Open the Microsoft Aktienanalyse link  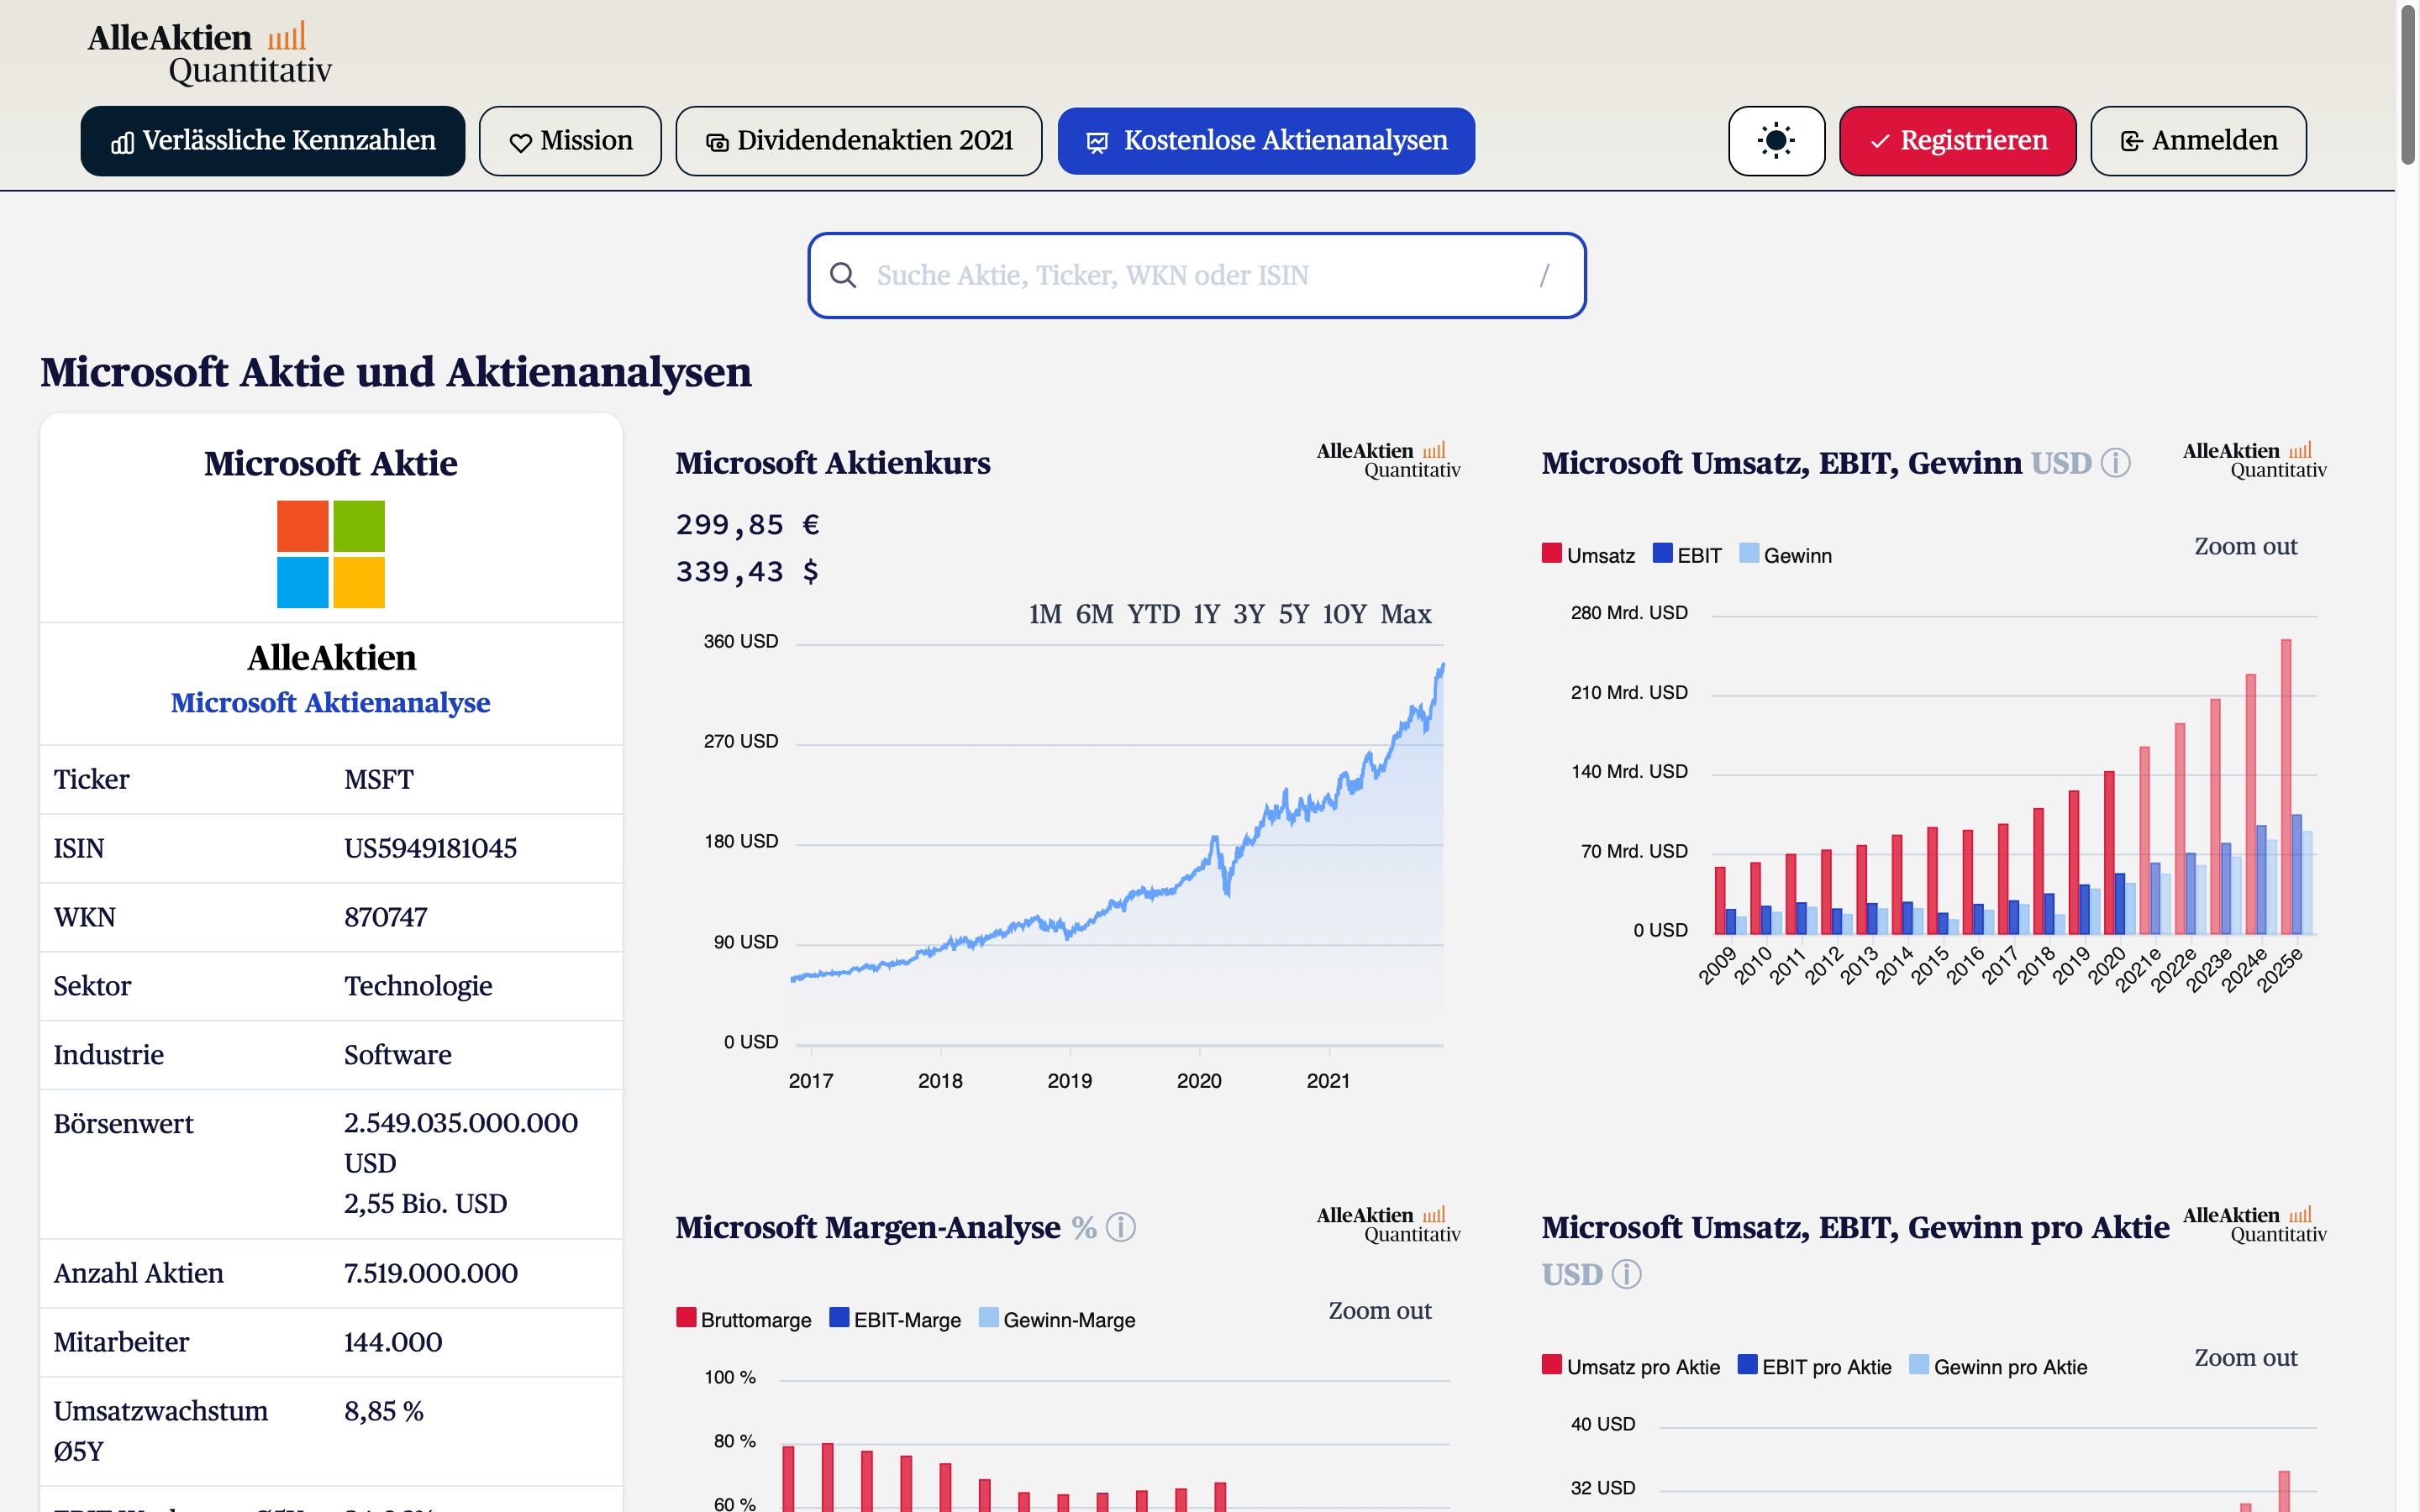[x=330, y=702]
